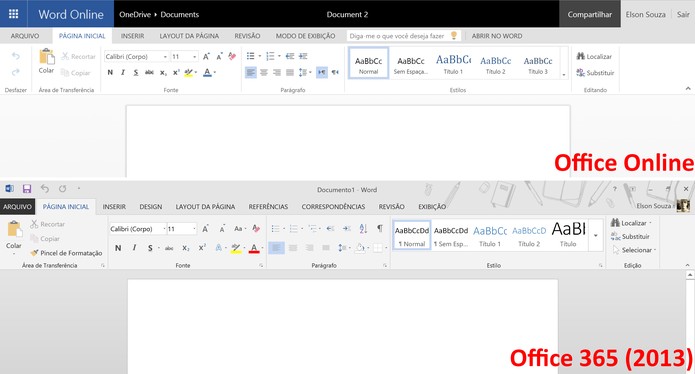The height and width of the screenshot is (374, 695).
Task: Open ARQUIVO tab in desktop Word
Action: click(17, 206)
